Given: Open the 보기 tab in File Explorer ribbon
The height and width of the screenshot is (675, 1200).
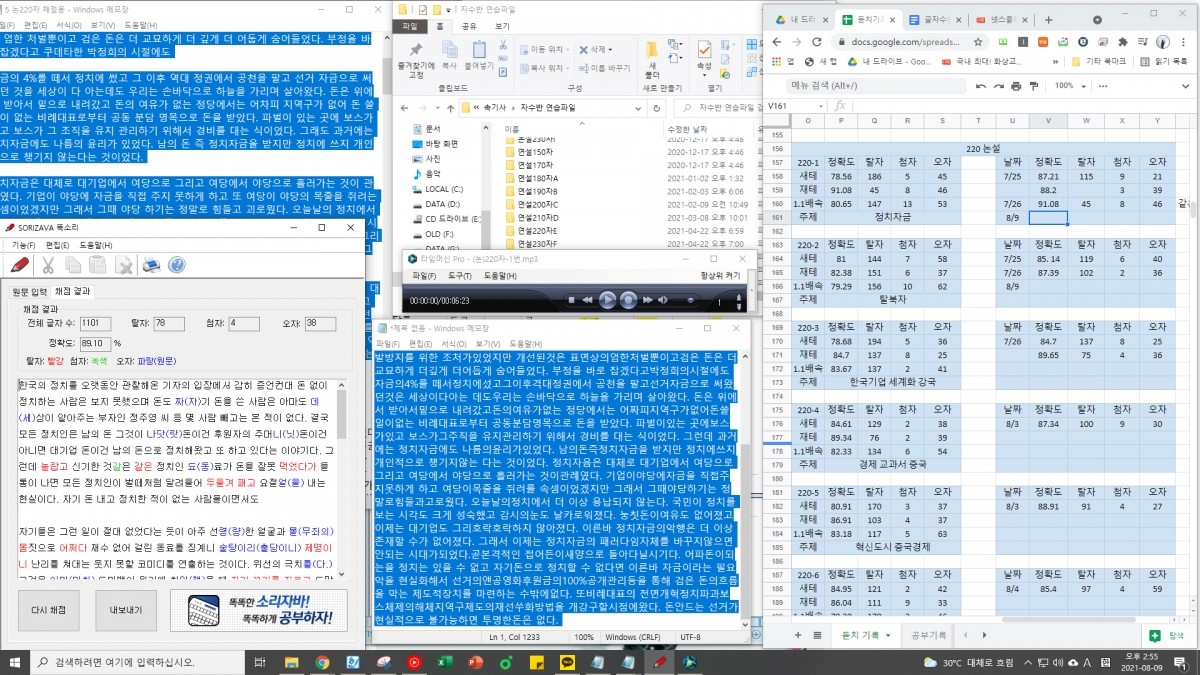Looking at the screenshot, I should click(x=501, y=26).
